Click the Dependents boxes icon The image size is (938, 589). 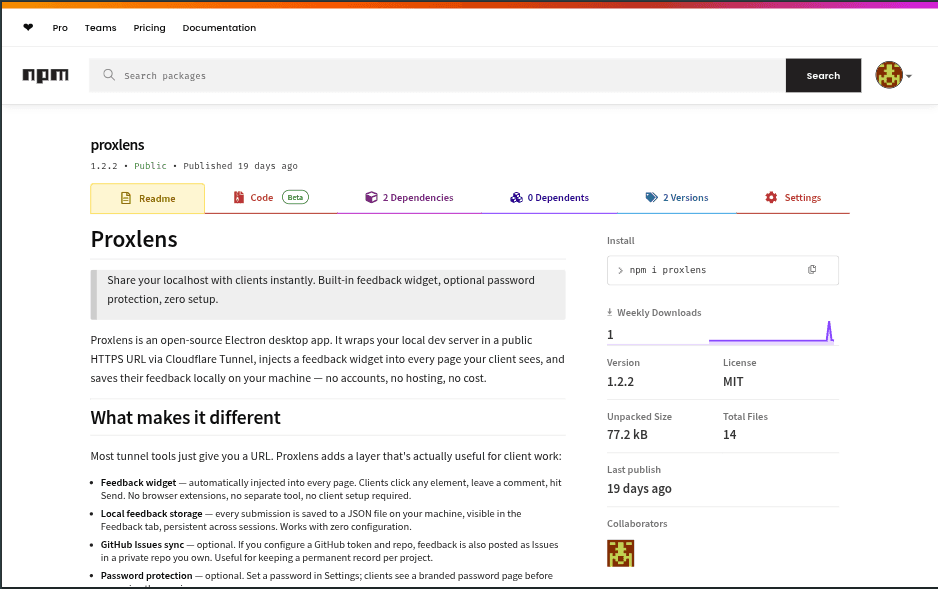(x=516, y=198)
